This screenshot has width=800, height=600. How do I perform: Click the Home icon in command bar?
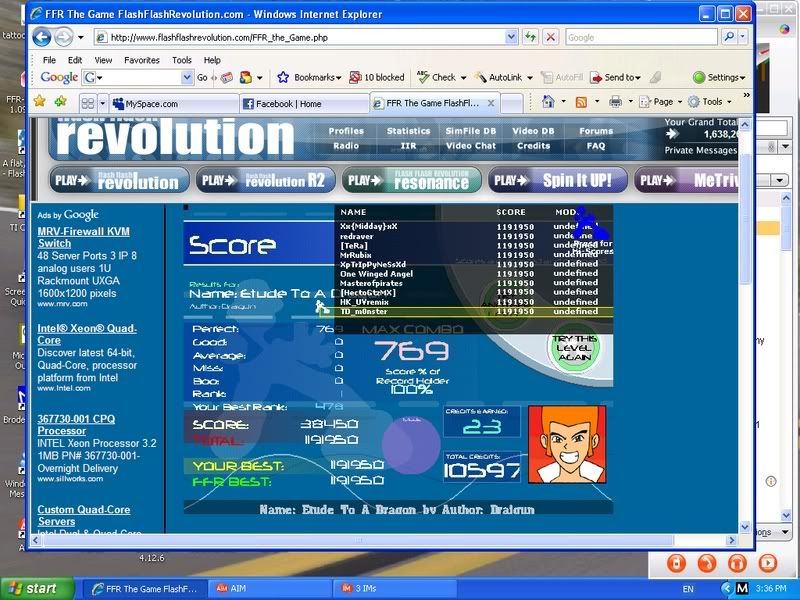tap(548, 102)
